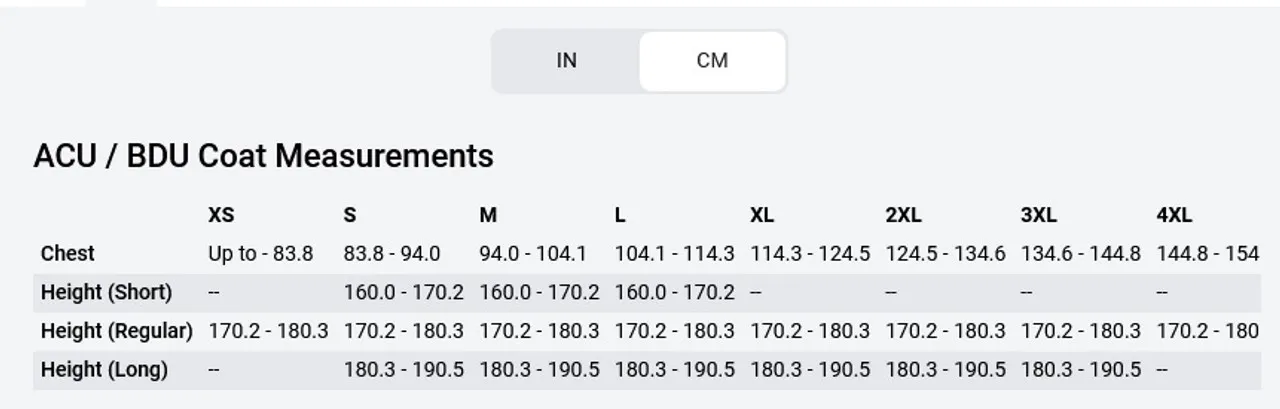Select the 4XL size column header
This screenshot has width=1280, height=409.
click(1174, 215)
